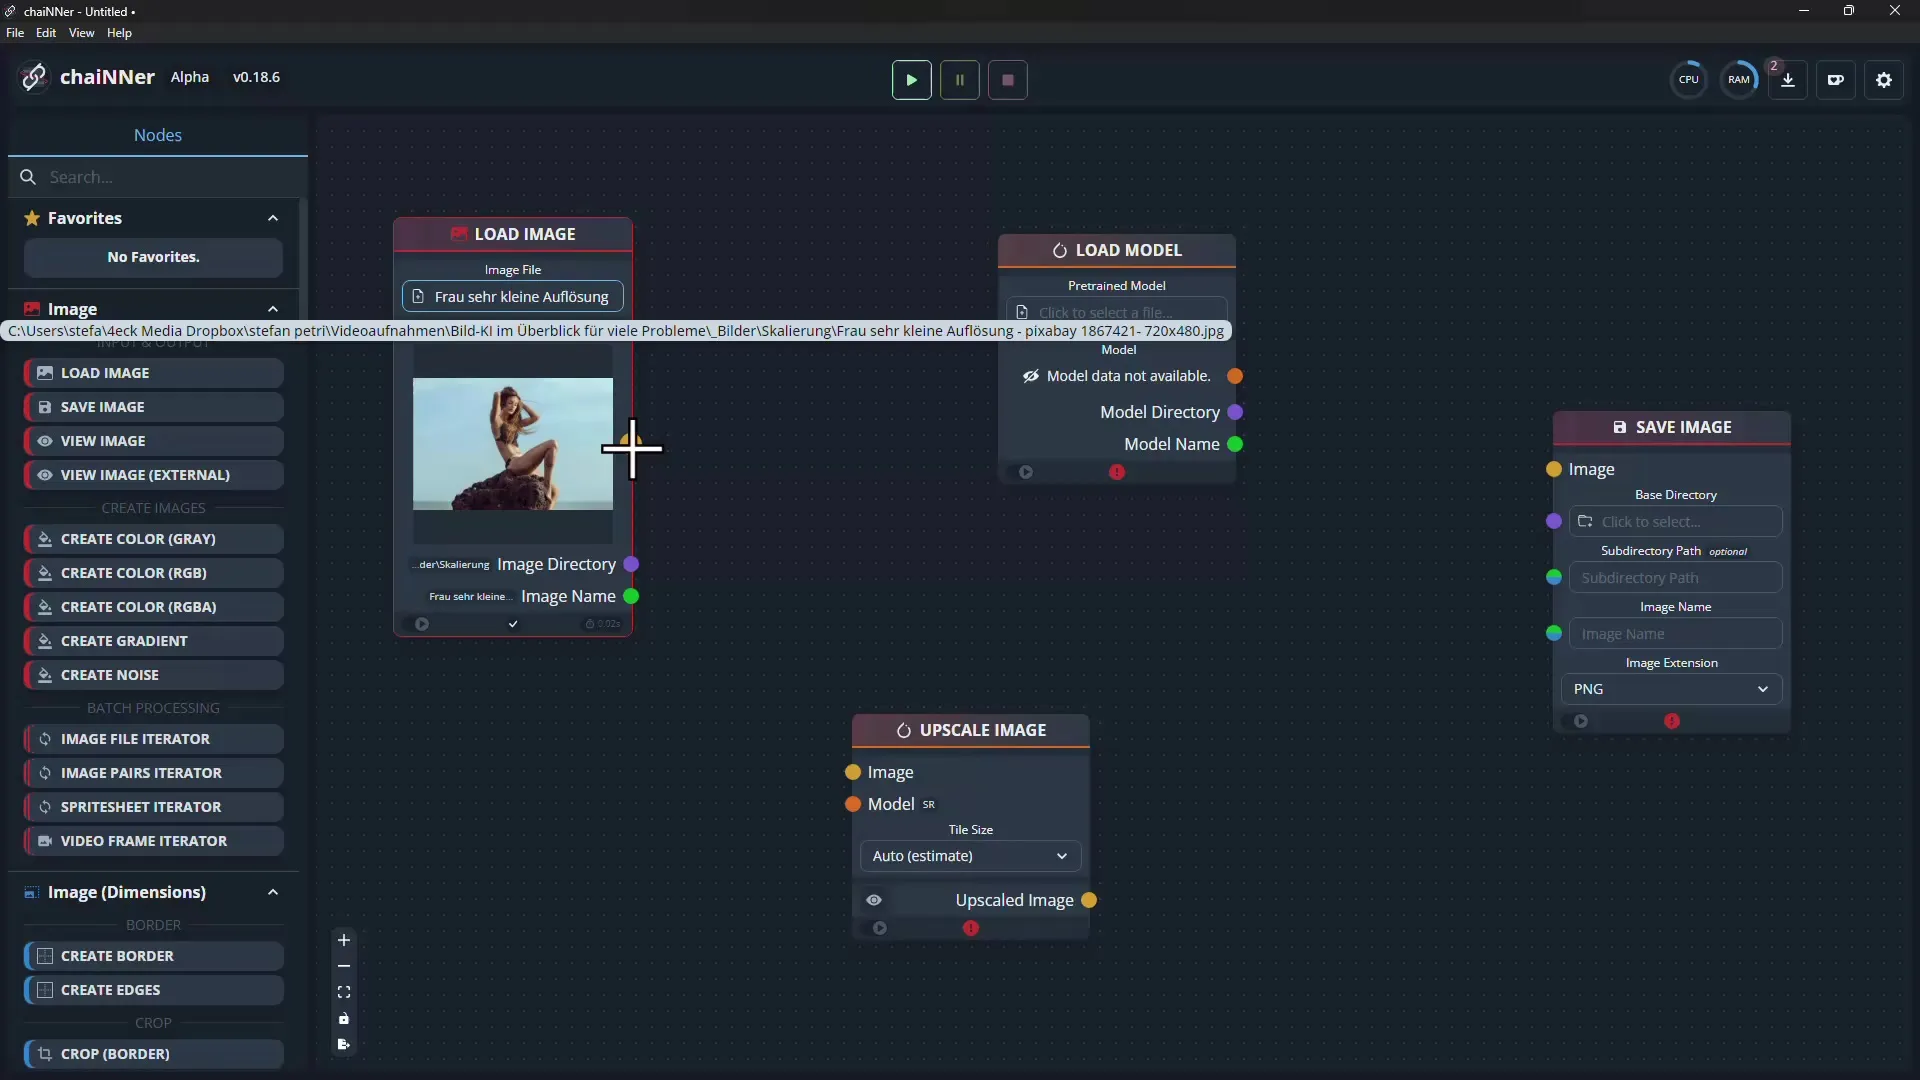Open the File menu
Screen dimensions: 1920x1080
coord(15,32)
